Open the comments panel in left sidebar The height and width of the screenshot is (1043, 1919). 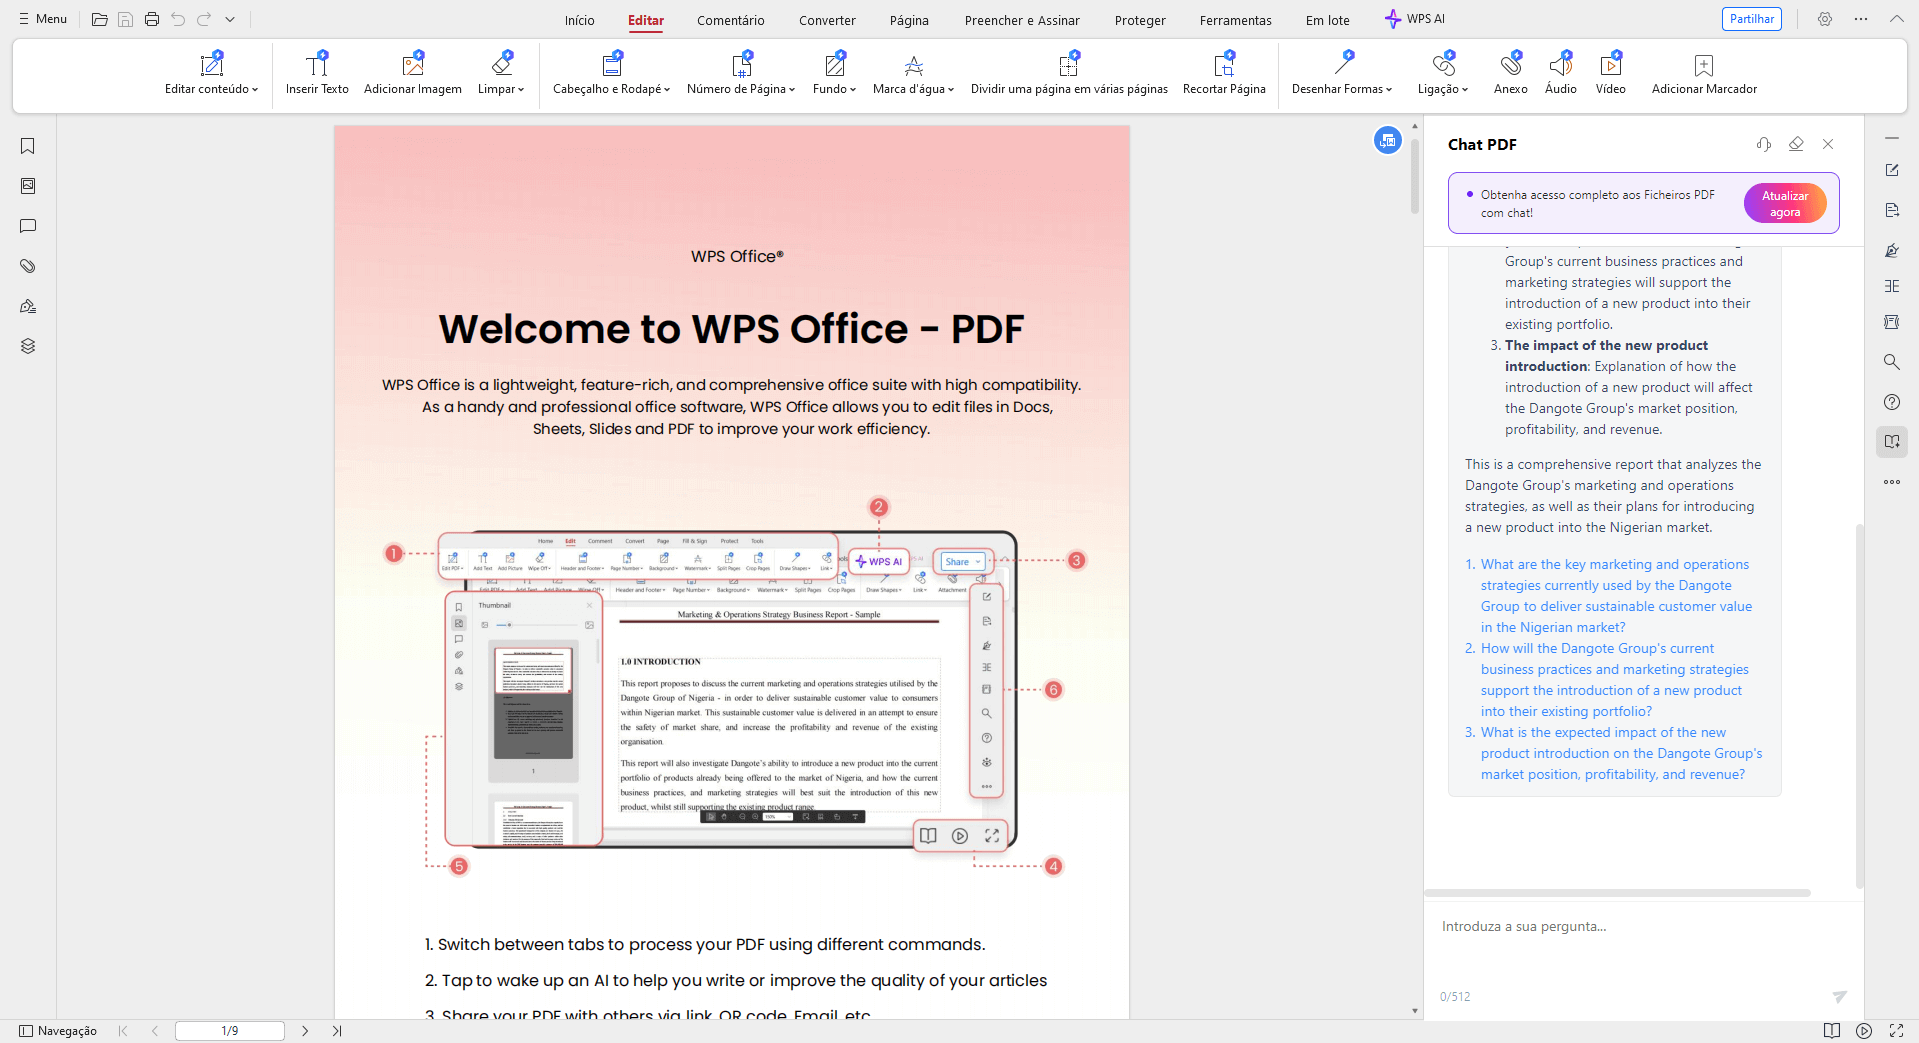point(28,226)
